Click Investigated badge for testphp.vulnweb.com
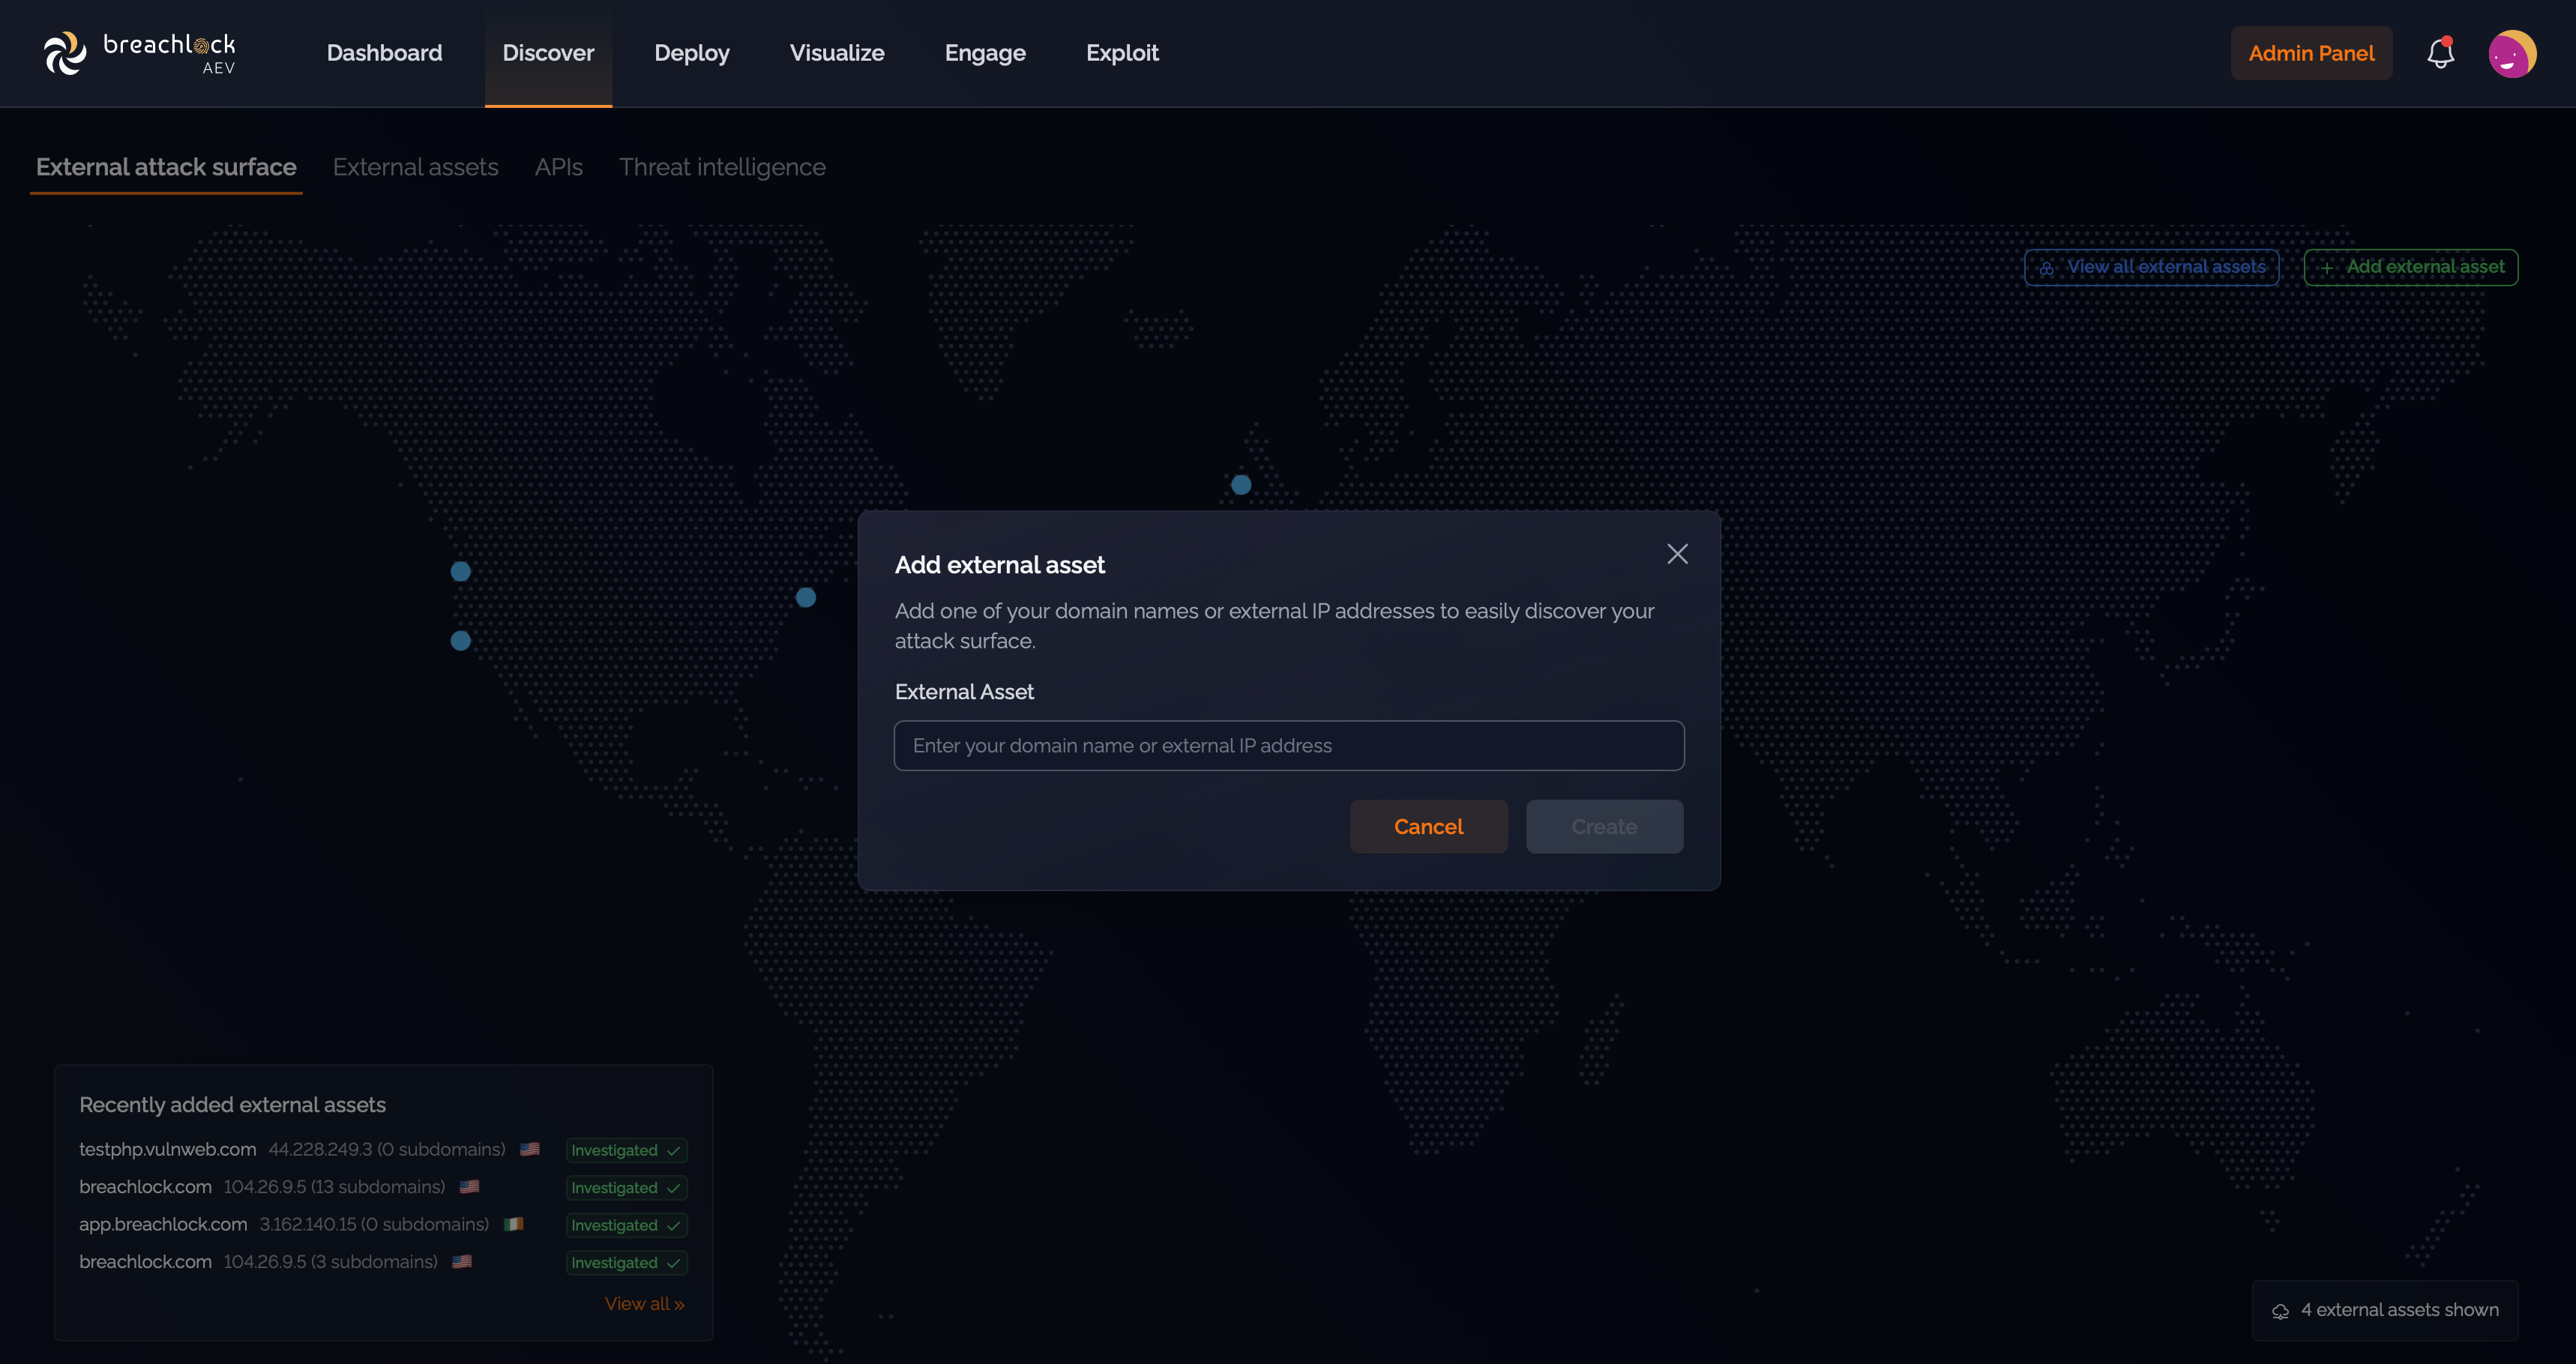The image size is (2576, 1364). pos(626,1150)
